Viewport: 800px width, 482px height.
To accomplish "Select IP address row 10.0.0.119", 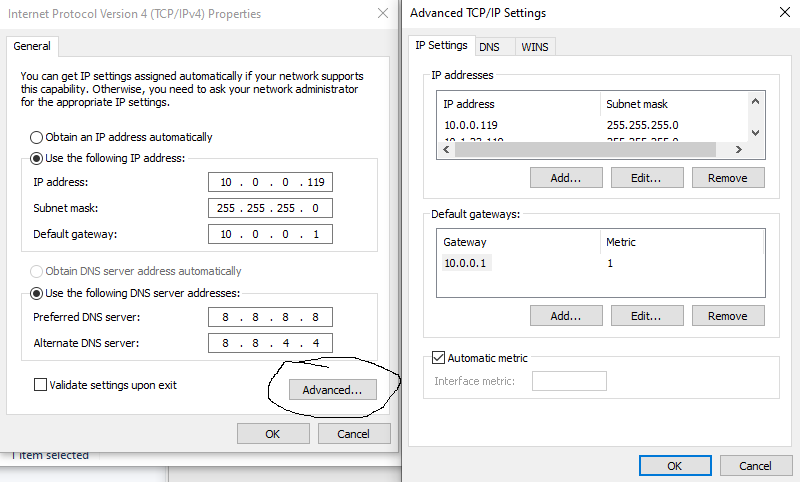I will click(x=471, y=125).
